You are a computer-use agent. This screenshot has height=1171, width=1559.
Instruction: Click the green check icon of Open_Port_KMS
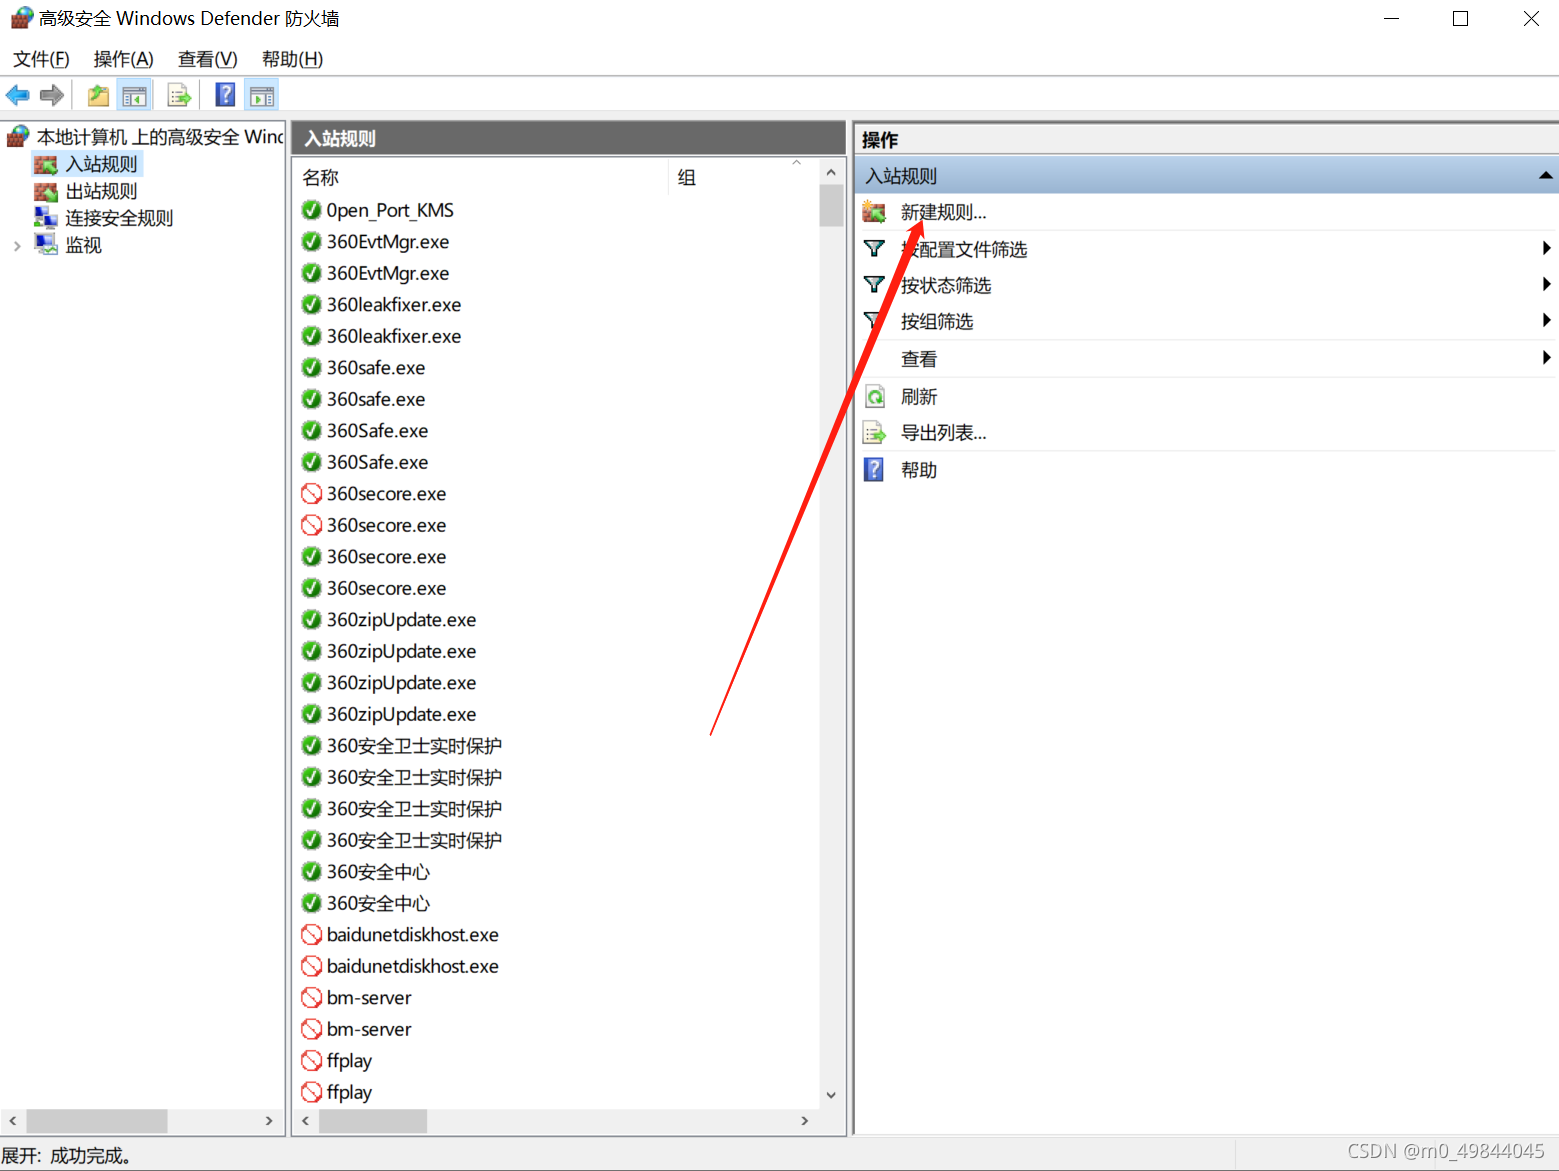[312, 210]
